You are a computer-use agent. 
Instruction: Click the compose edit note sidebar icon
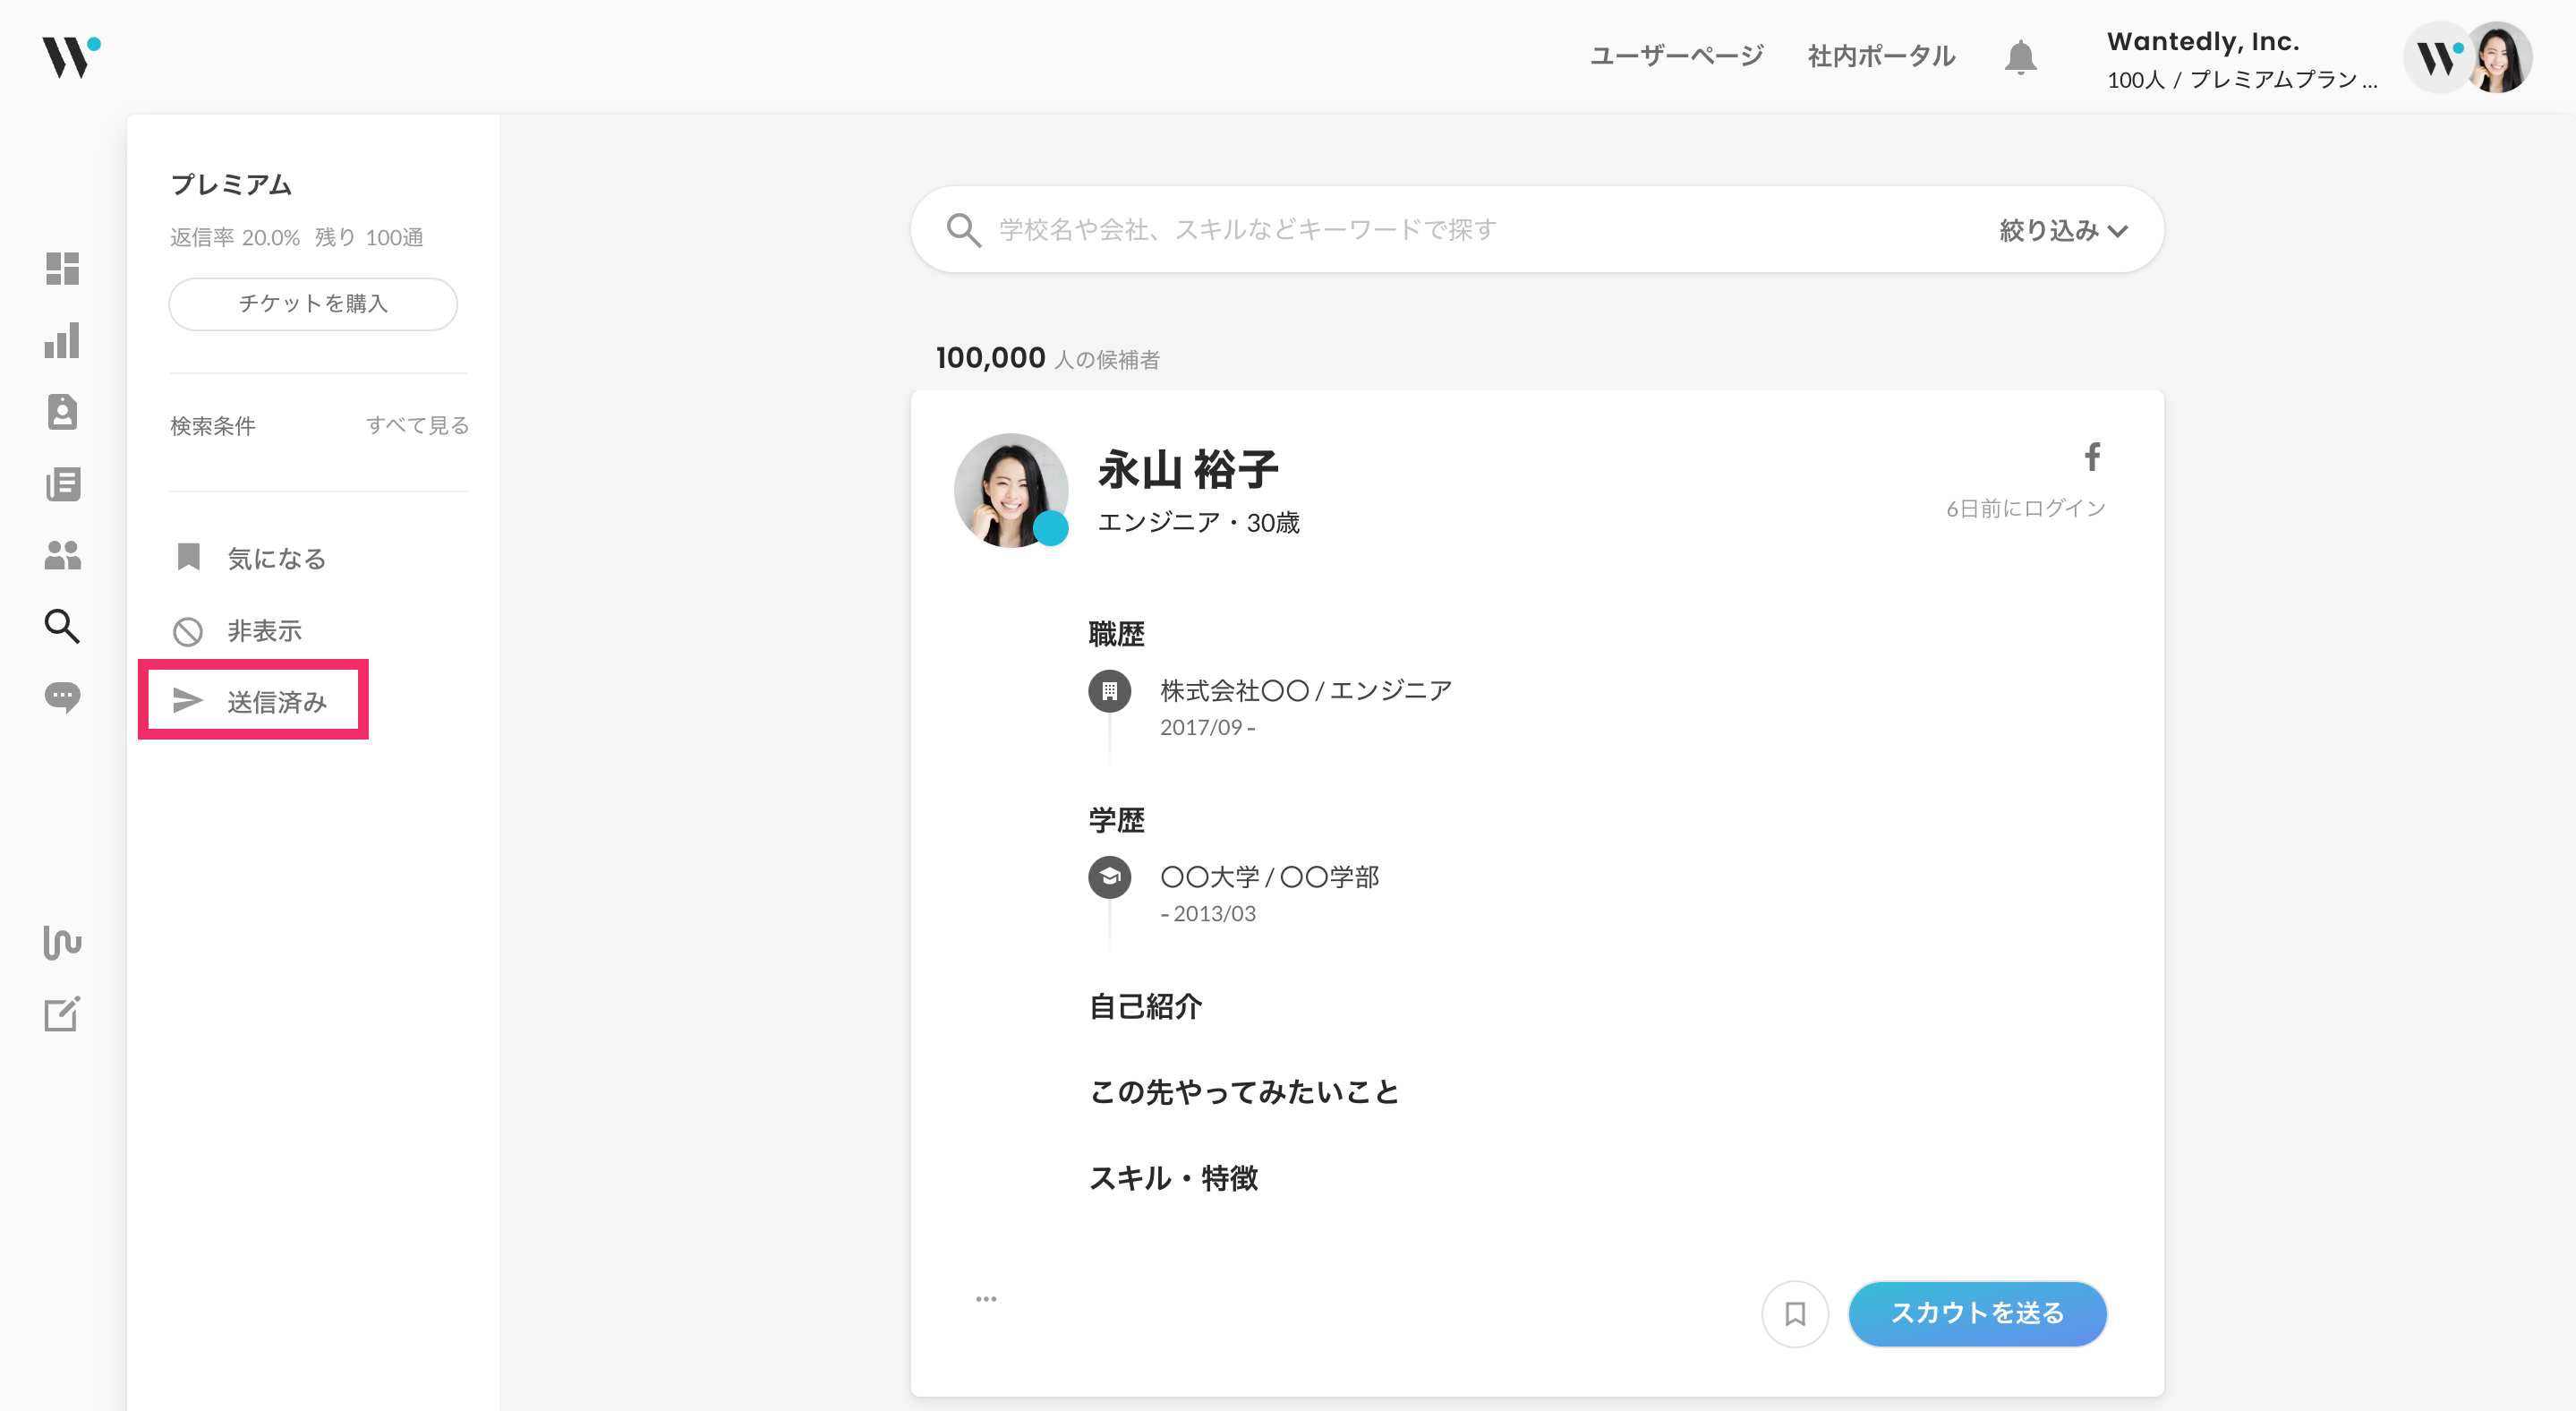tap(62, 1014)
